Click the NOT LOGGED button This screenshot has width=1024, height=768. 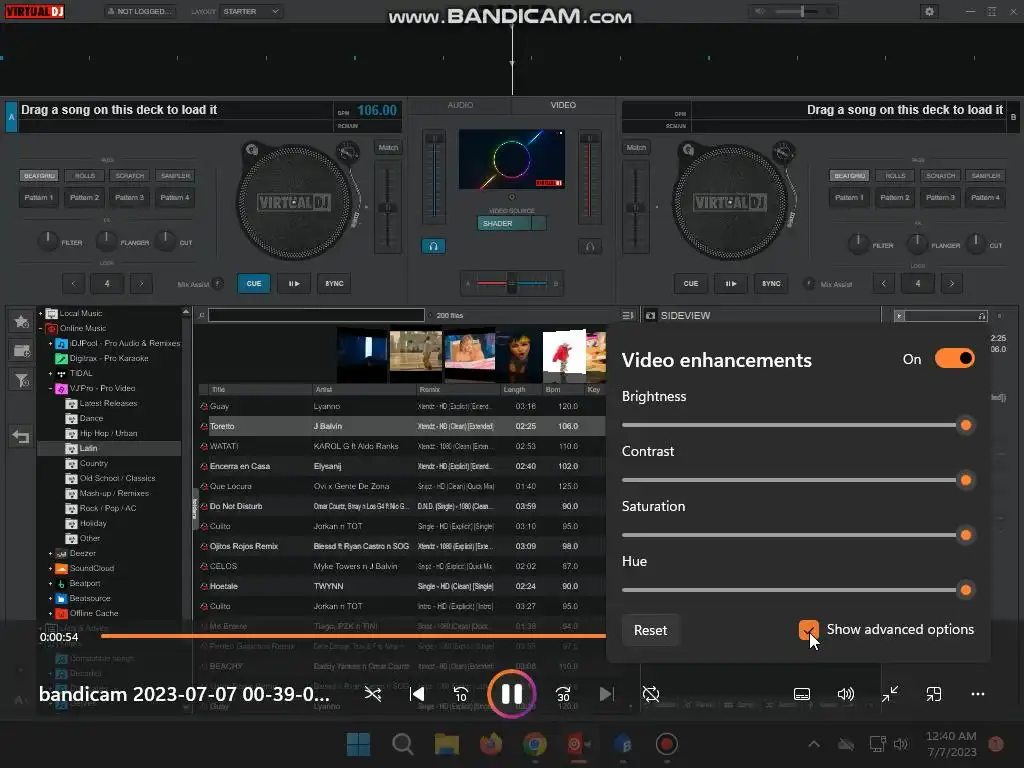(x=140, y=11)
